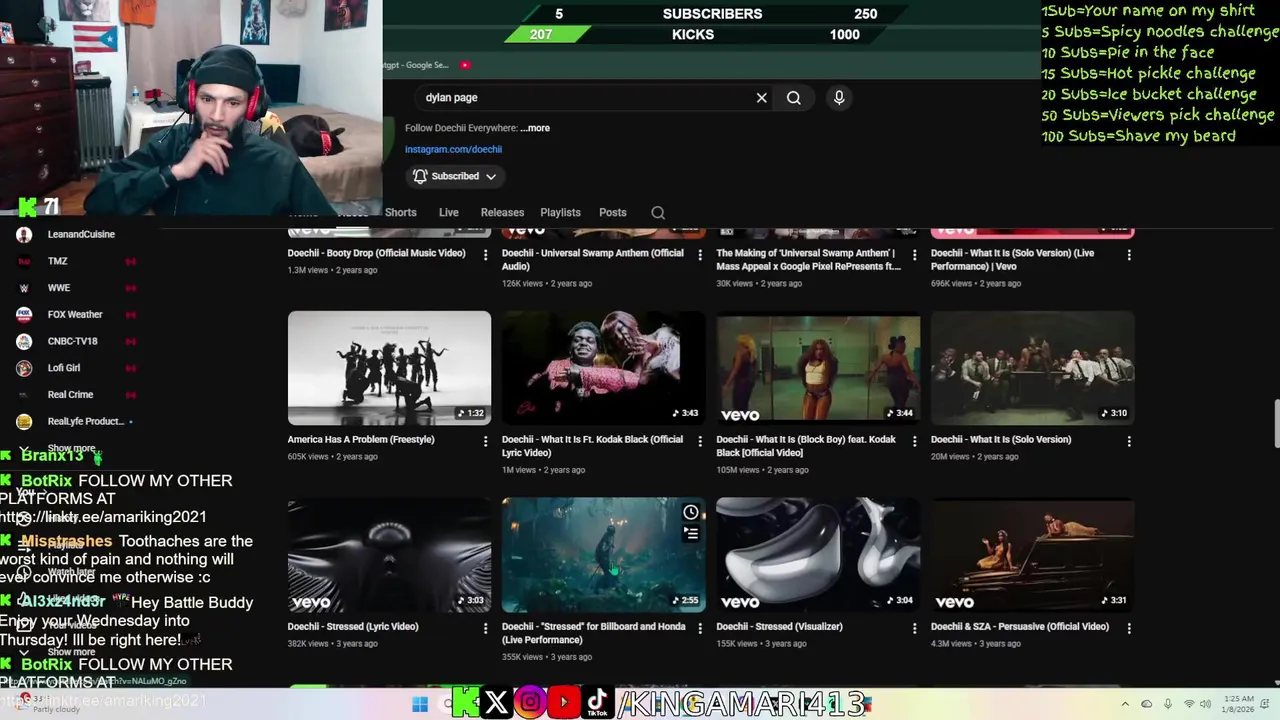Screen dimensions: 1280x720
Task: Expand channel description with '...more'
Action: tap(535, 128)
